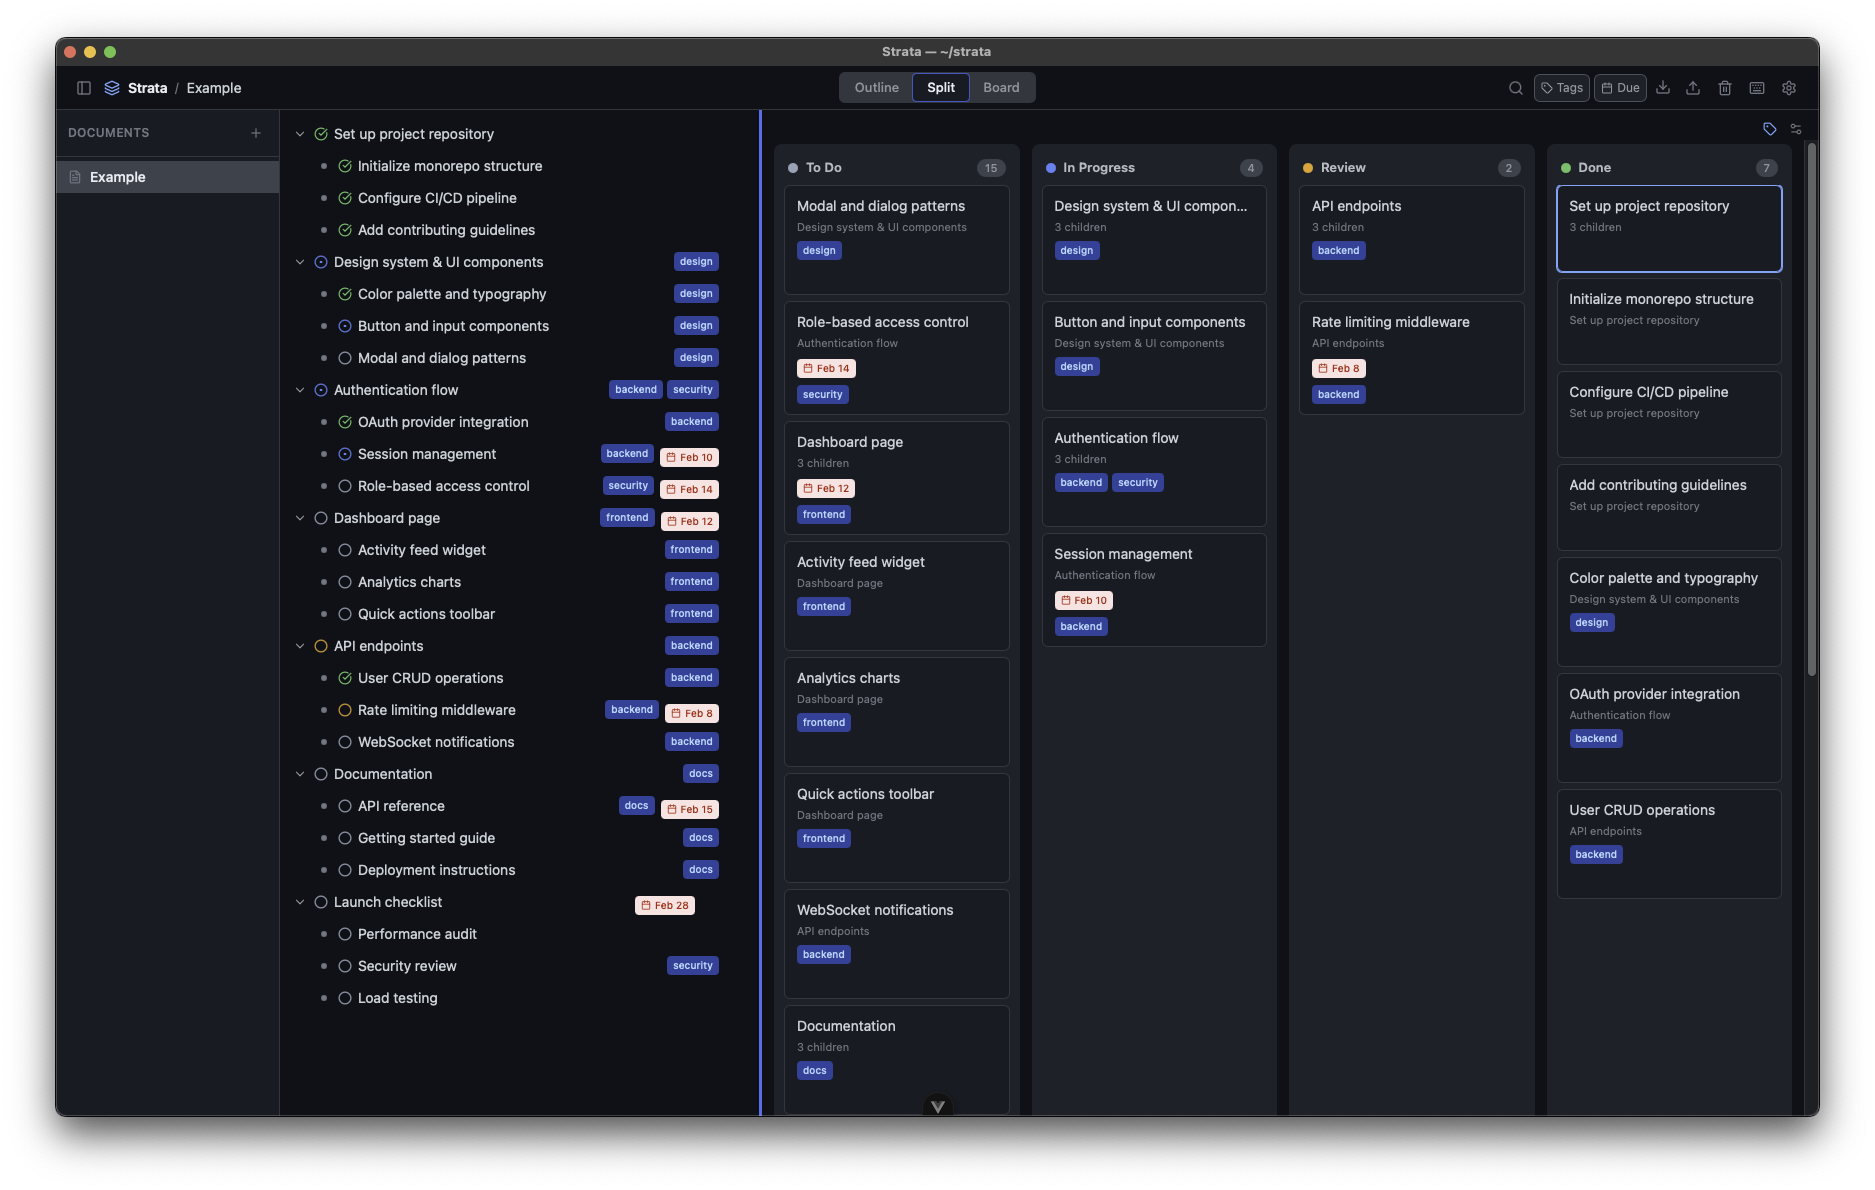This screenshot has width=1875, height=1190.
Task: Collapse Authentication flow group
Action: 300,390
